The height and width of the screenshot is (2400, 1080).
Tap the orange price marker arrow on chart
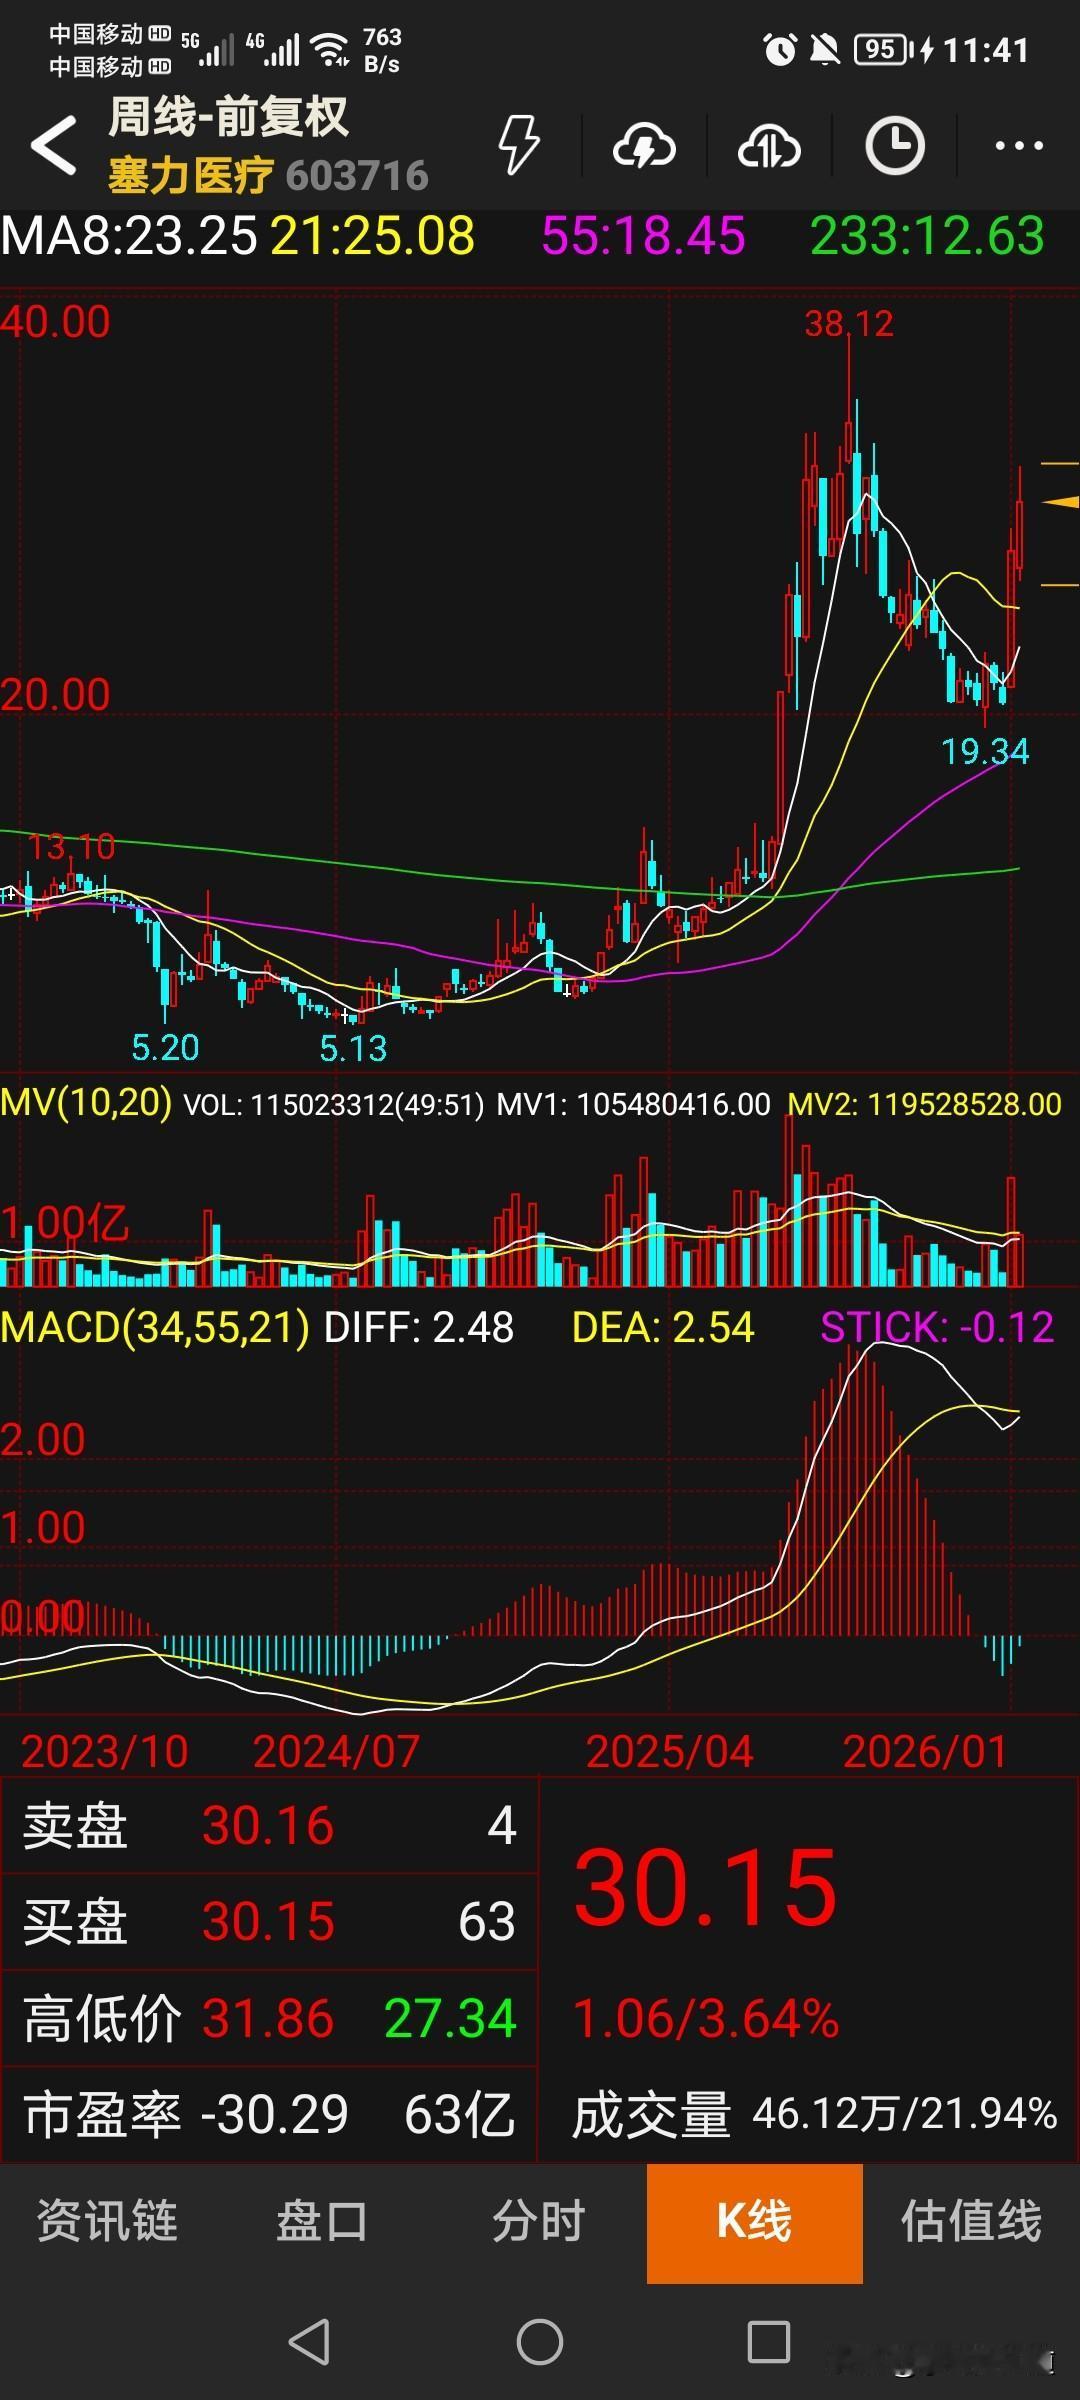pos(1060,502)
